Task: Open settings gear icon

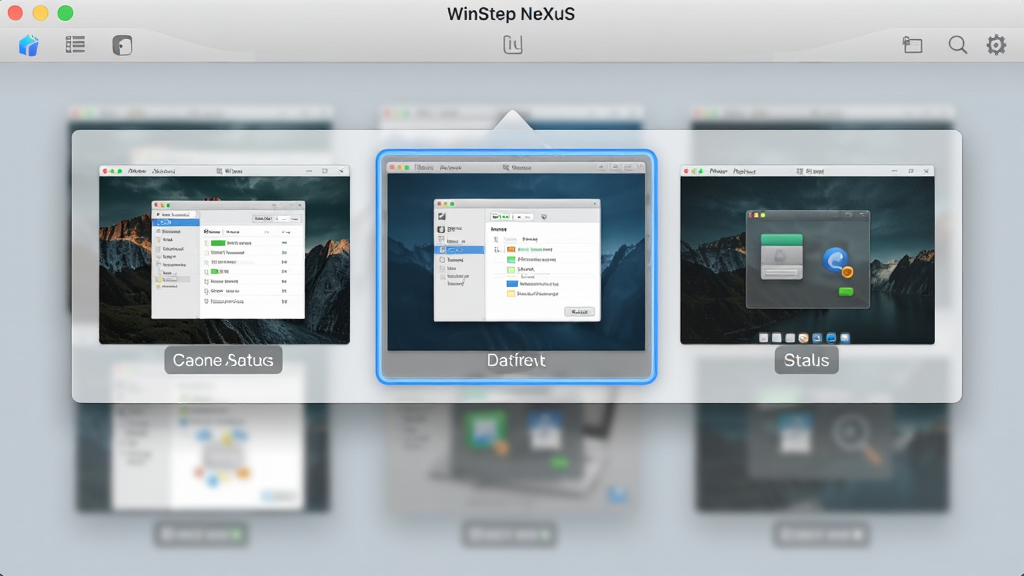Action: (996, 44)
